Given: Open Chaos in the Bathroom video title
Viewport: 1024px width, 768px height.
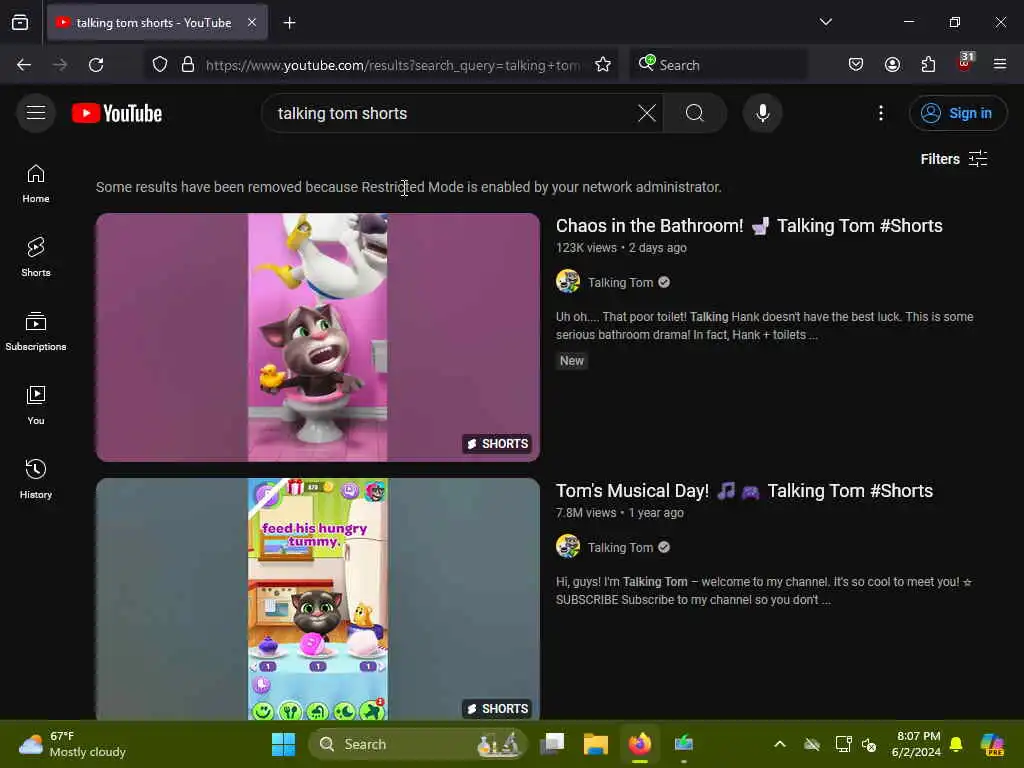Looking at the screenshot, I should (749, 226).
